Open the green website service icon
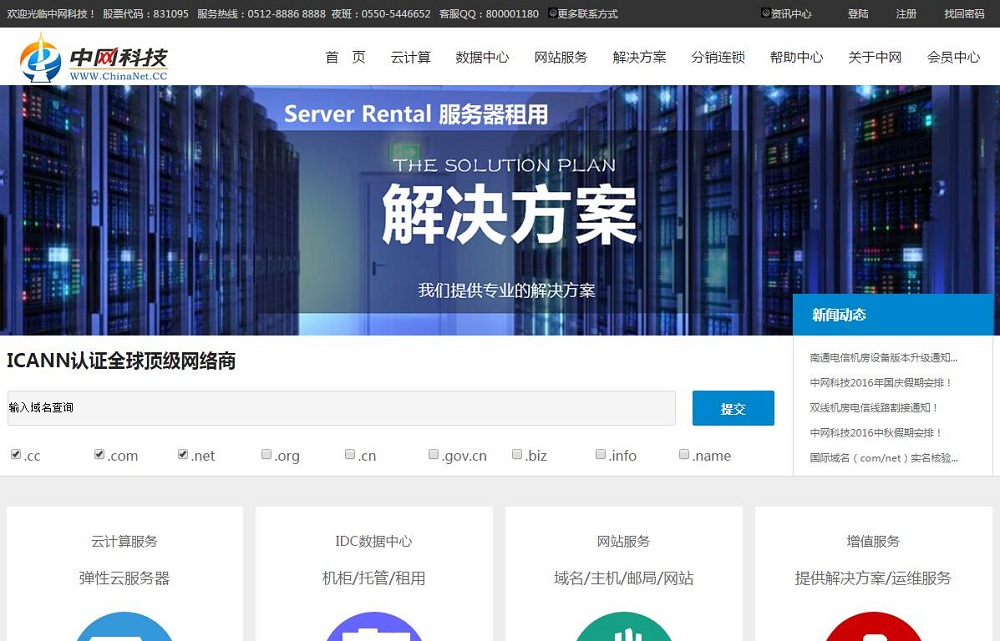The height and width of the screenshot is (641, 1000). (624, 626)
